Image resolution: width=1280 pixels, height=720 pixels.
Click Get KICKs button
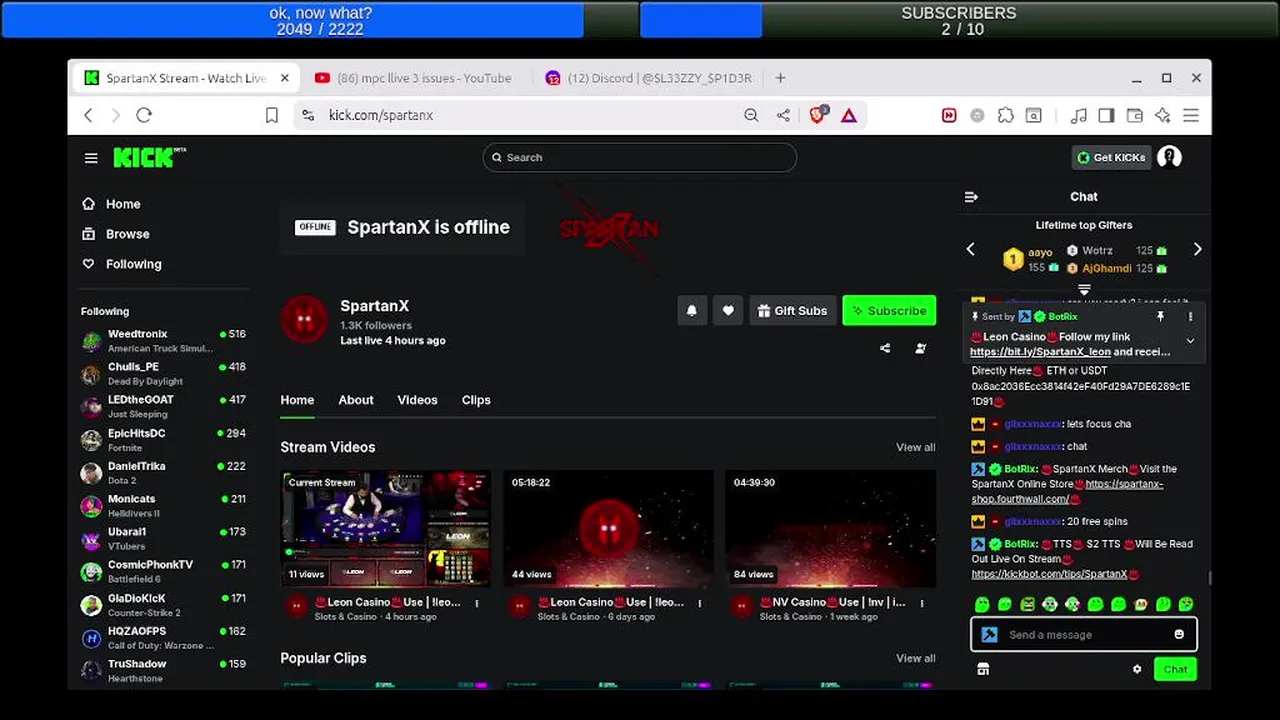[x=1110, y=157]
